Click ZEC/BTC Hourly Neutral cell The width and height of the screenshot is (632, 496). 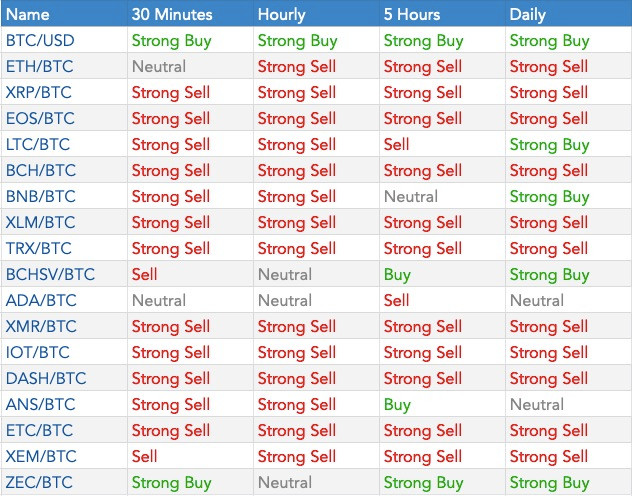coord(285,482)
